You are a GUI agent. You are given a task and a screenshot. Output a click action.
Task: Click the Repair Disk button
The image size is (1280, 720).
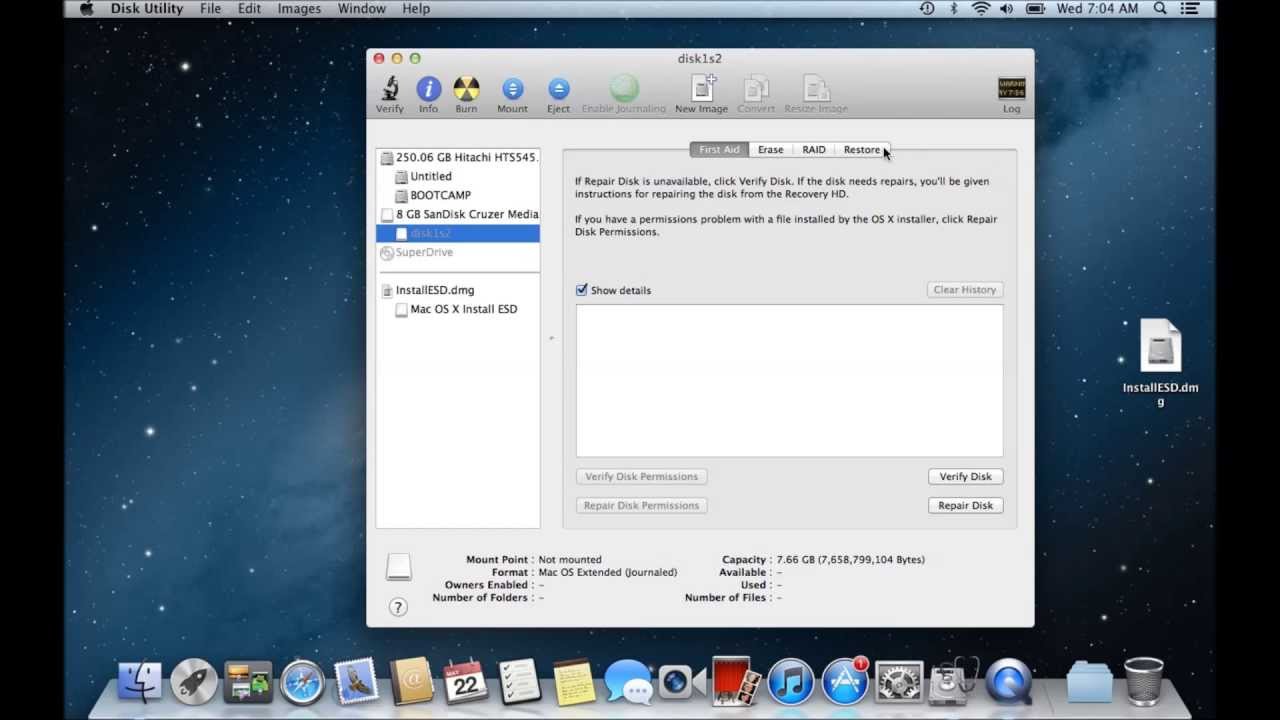point(965,506)
